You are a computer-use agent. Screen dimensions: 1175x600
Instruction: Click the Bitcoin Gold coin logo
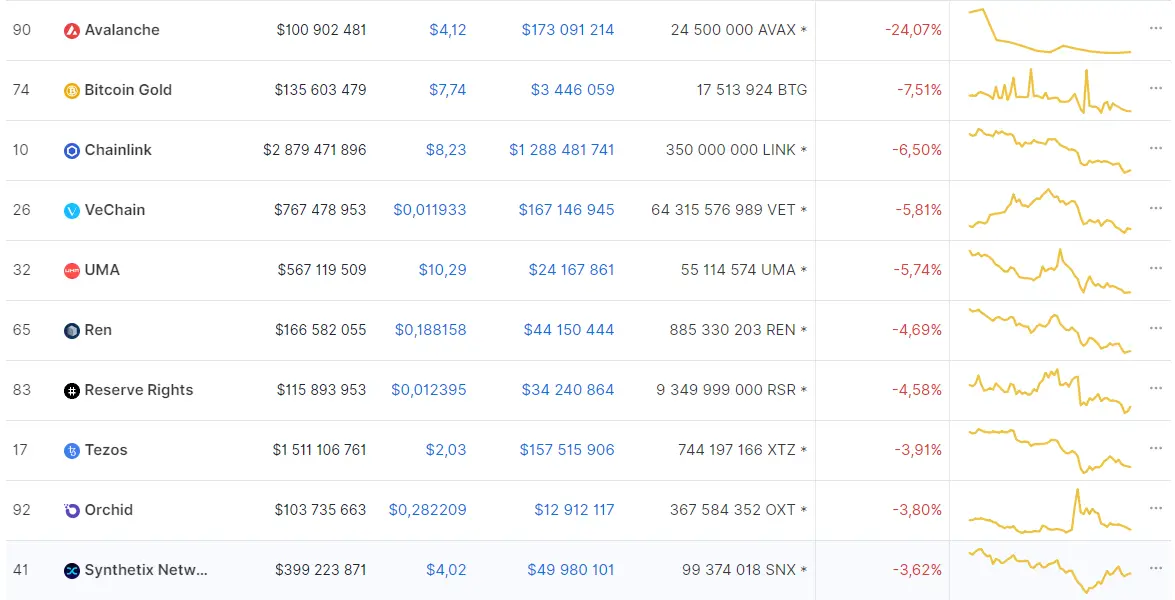tap(72, 91)
